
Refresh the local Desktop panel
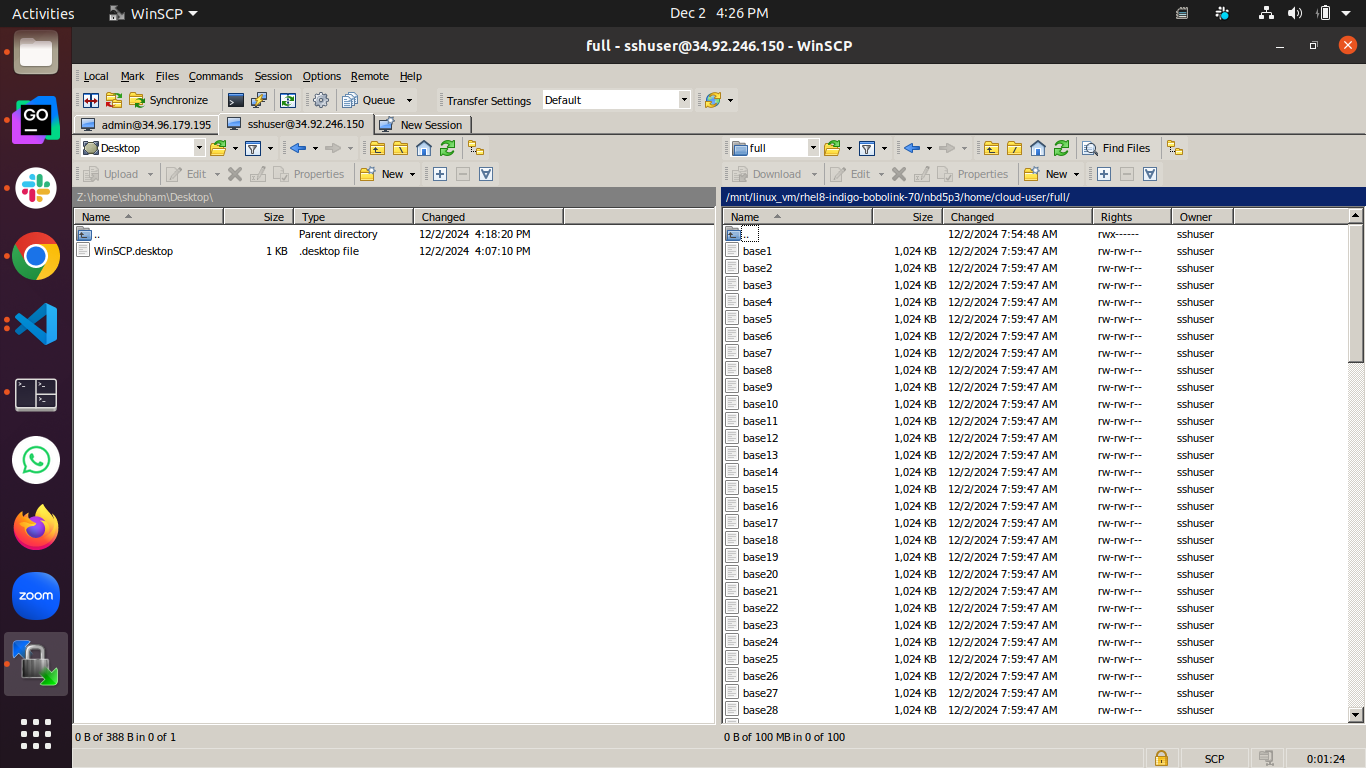tap(447, 148)
